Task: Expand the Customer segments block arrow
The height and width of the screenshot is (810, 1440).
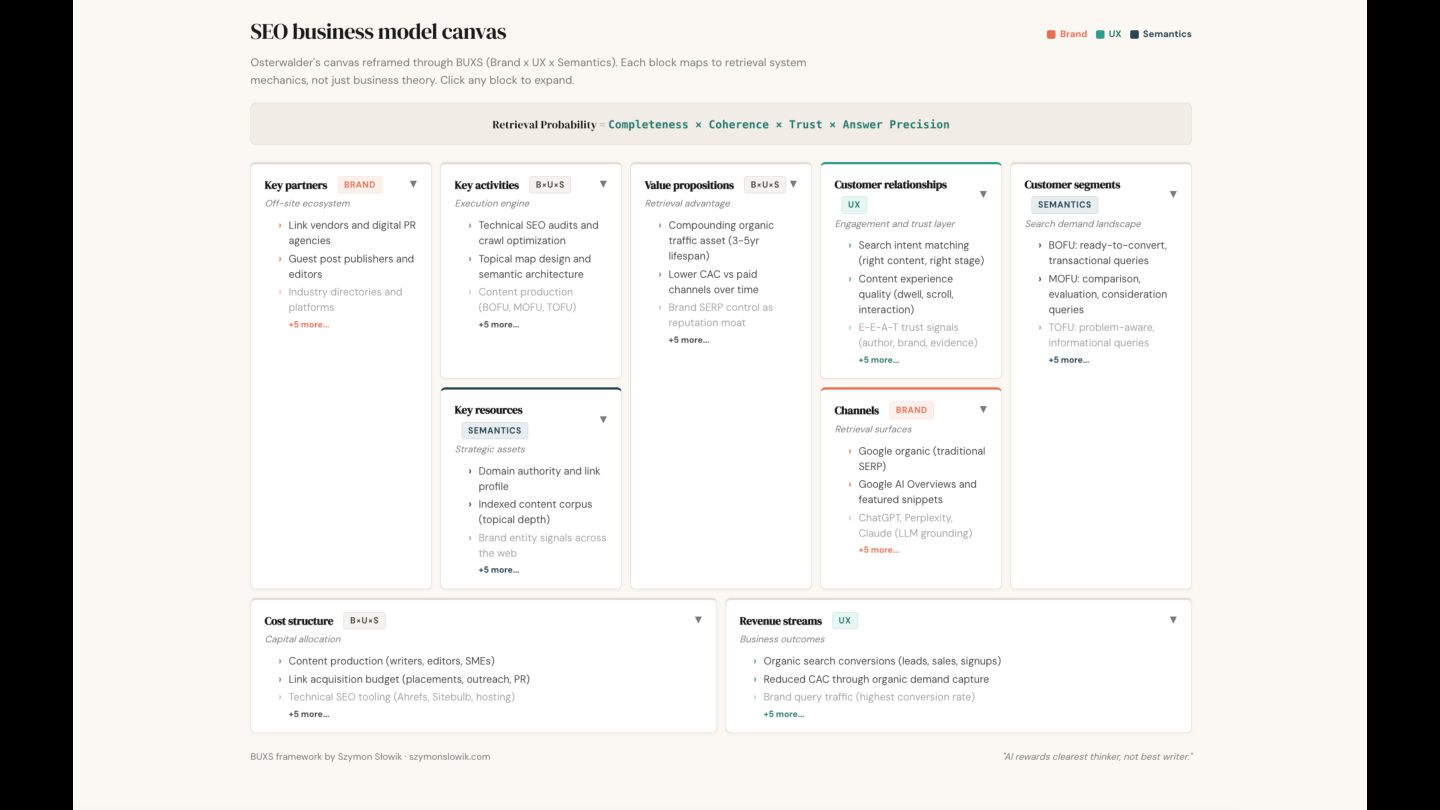Action: (x=1173, y=194)
